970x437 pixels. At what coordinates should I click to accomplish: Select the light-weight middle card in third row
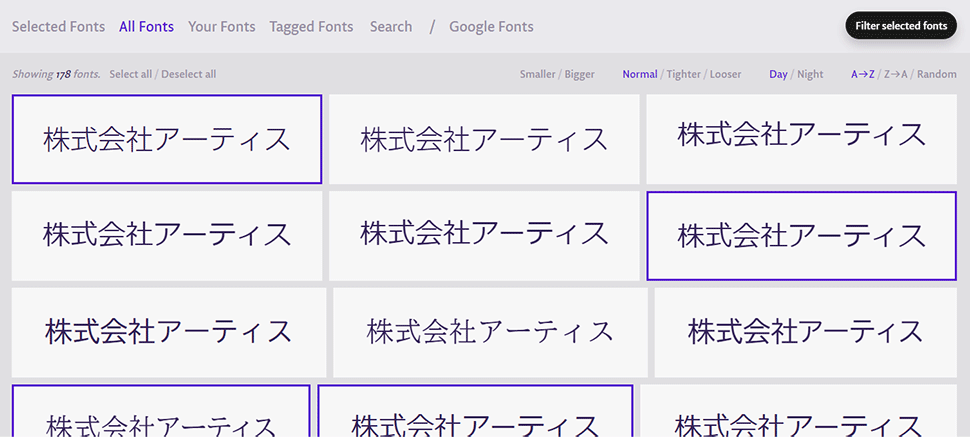point(491,332)
